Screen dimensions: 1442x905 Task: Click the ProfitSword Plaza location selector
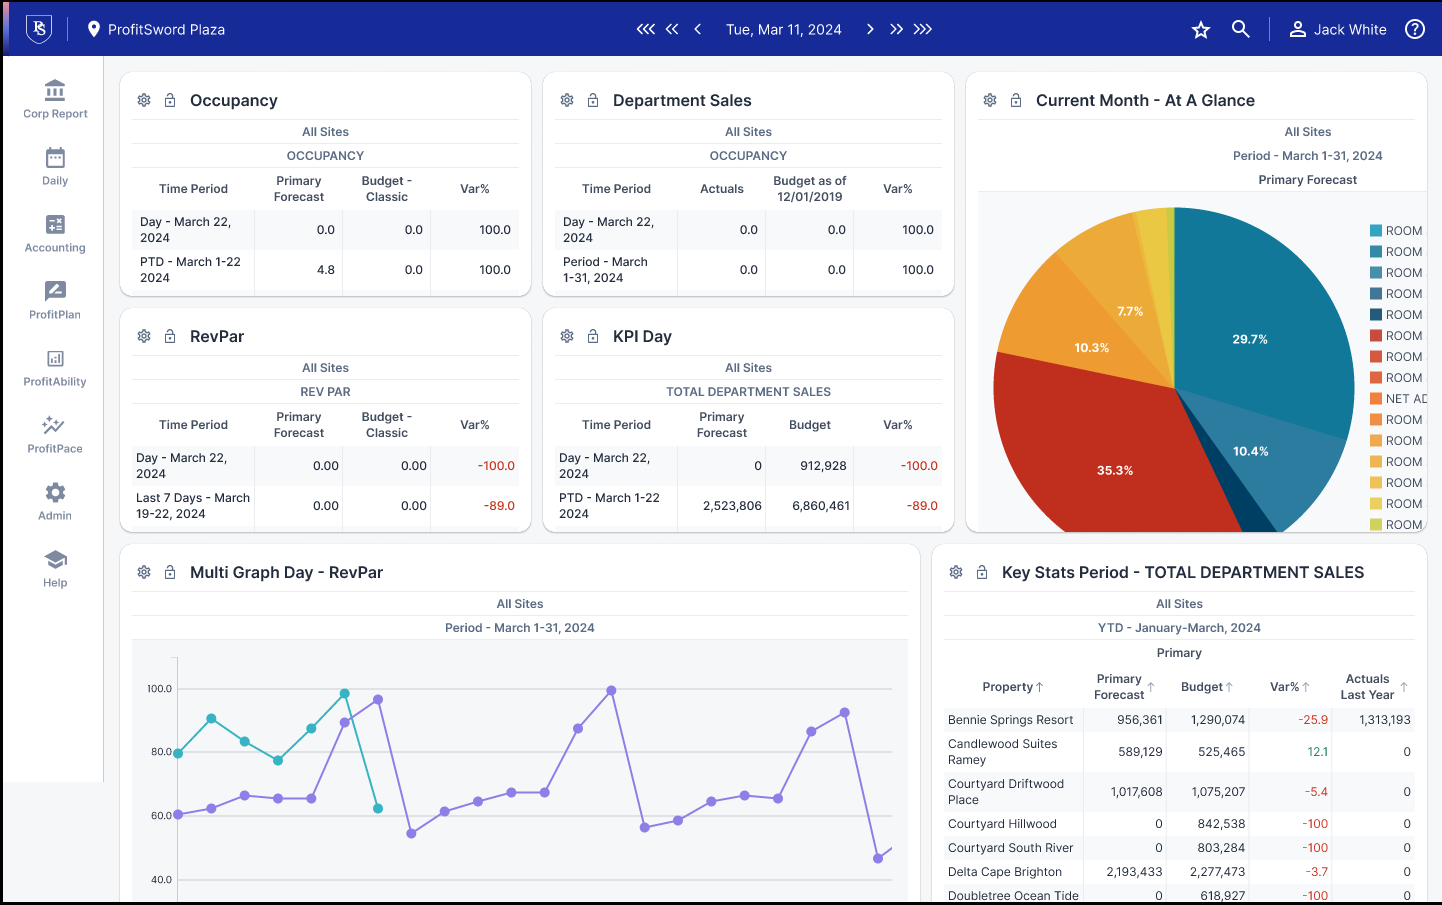click(156, 29)
